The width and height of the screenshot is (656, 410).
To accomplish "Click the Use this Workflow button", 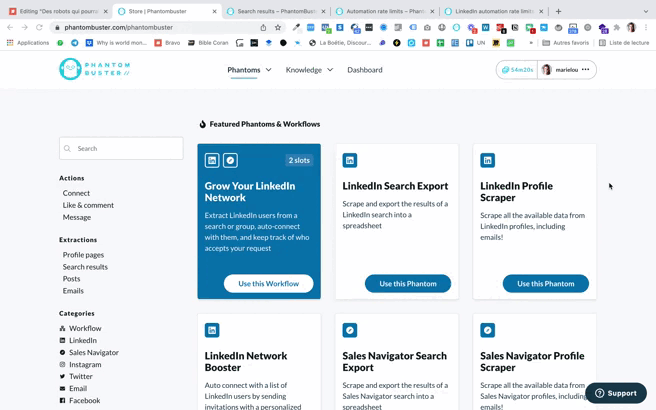I will 269,284.
